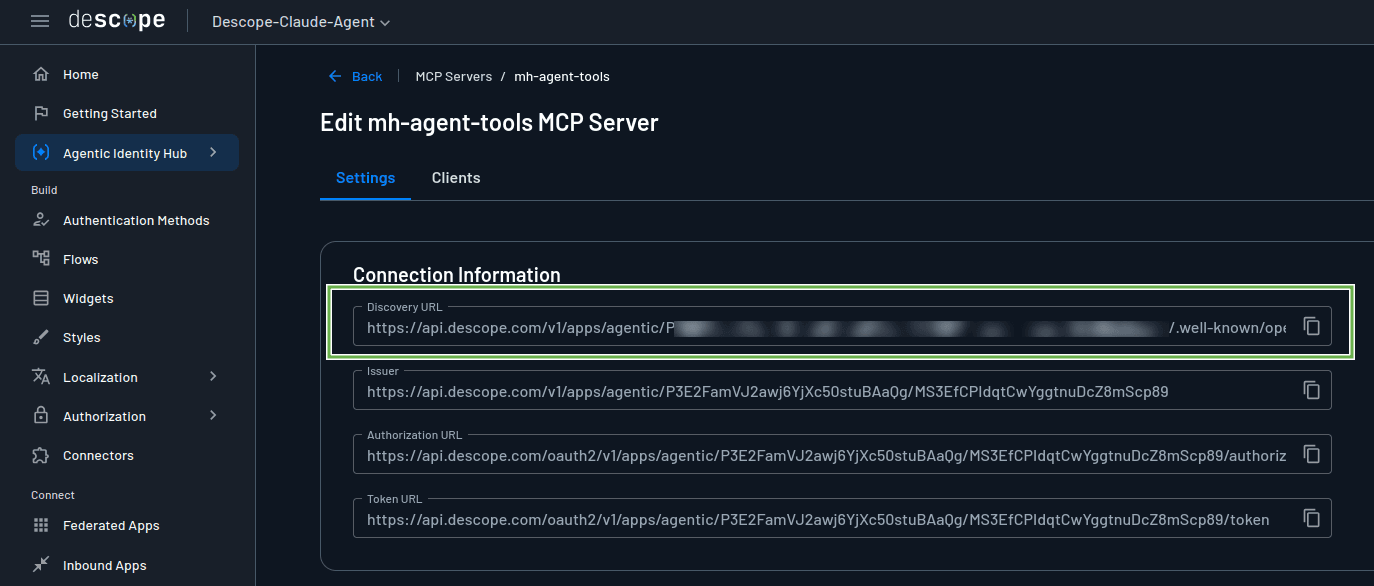Image resolution: width=1374 pixels, height=586 pixels.
Task: Click the Flows icon in sidebar
Action: coord(41,259)
